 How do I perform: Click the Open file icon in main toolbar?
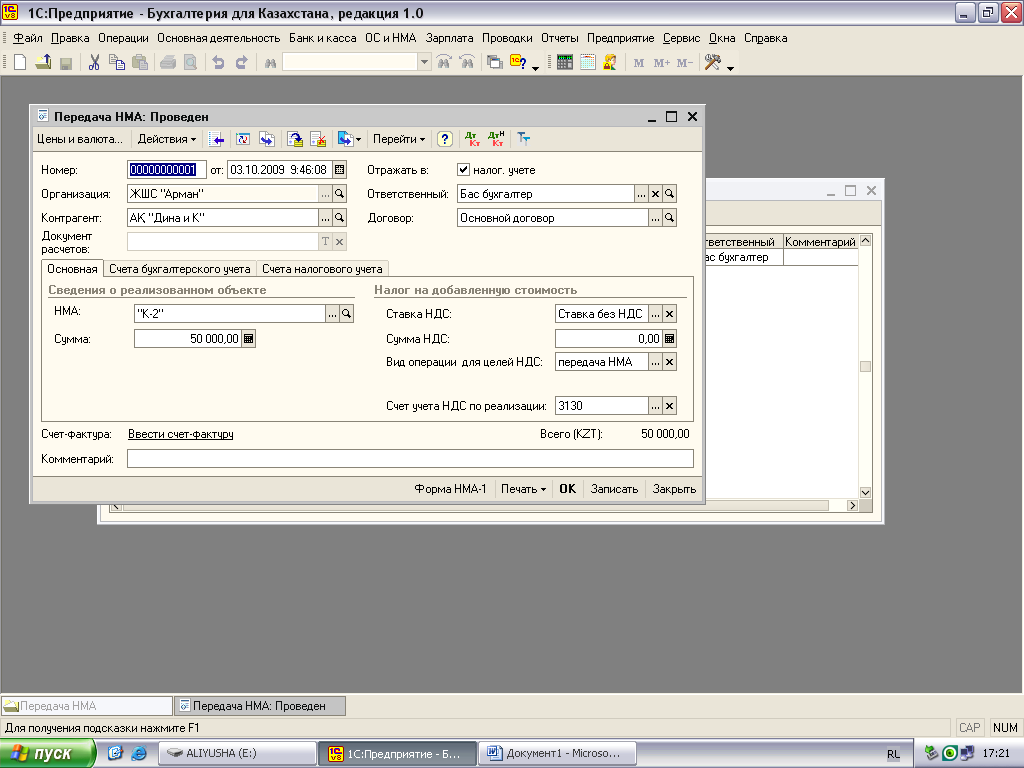(43, 63)
